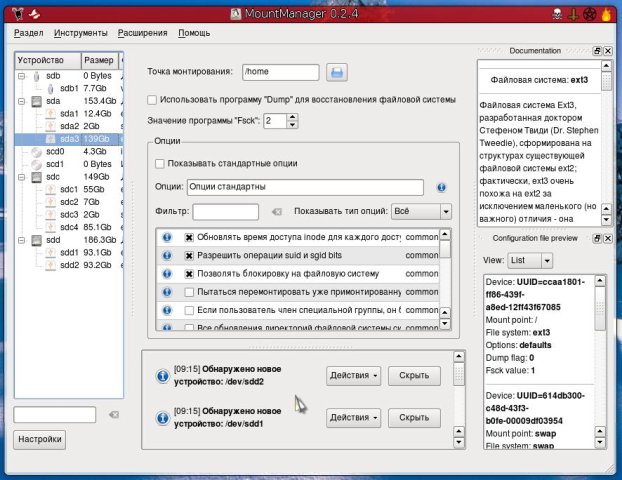This screenshot has height=480, width=622.
Task: Collapse the sdd tree node
Action: [x=22, y=240]
